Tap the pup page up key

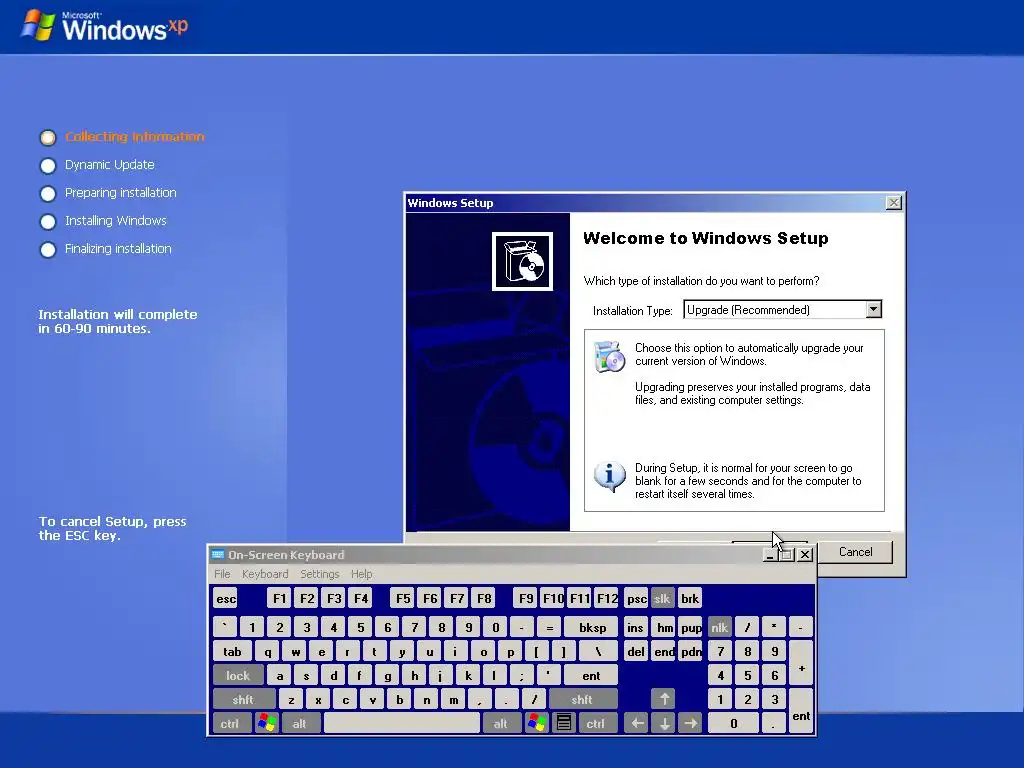691,628
